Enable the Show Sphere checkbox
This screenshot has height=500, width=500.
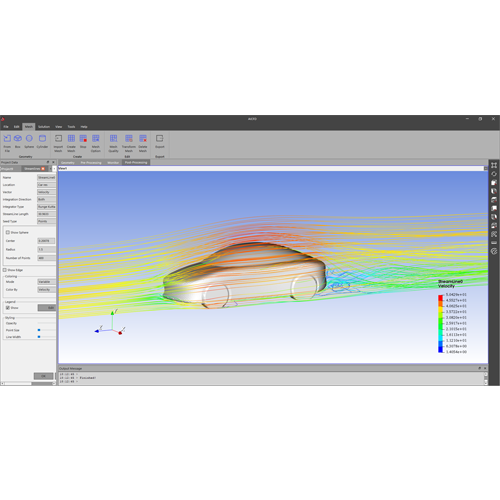pos(8,232)
